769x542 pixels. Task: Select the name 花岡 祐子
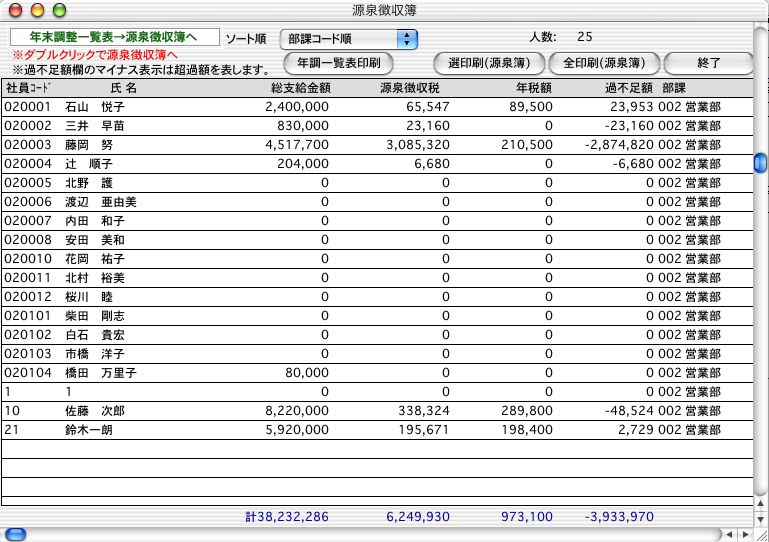pyautogui.click(x=95, y=259)
